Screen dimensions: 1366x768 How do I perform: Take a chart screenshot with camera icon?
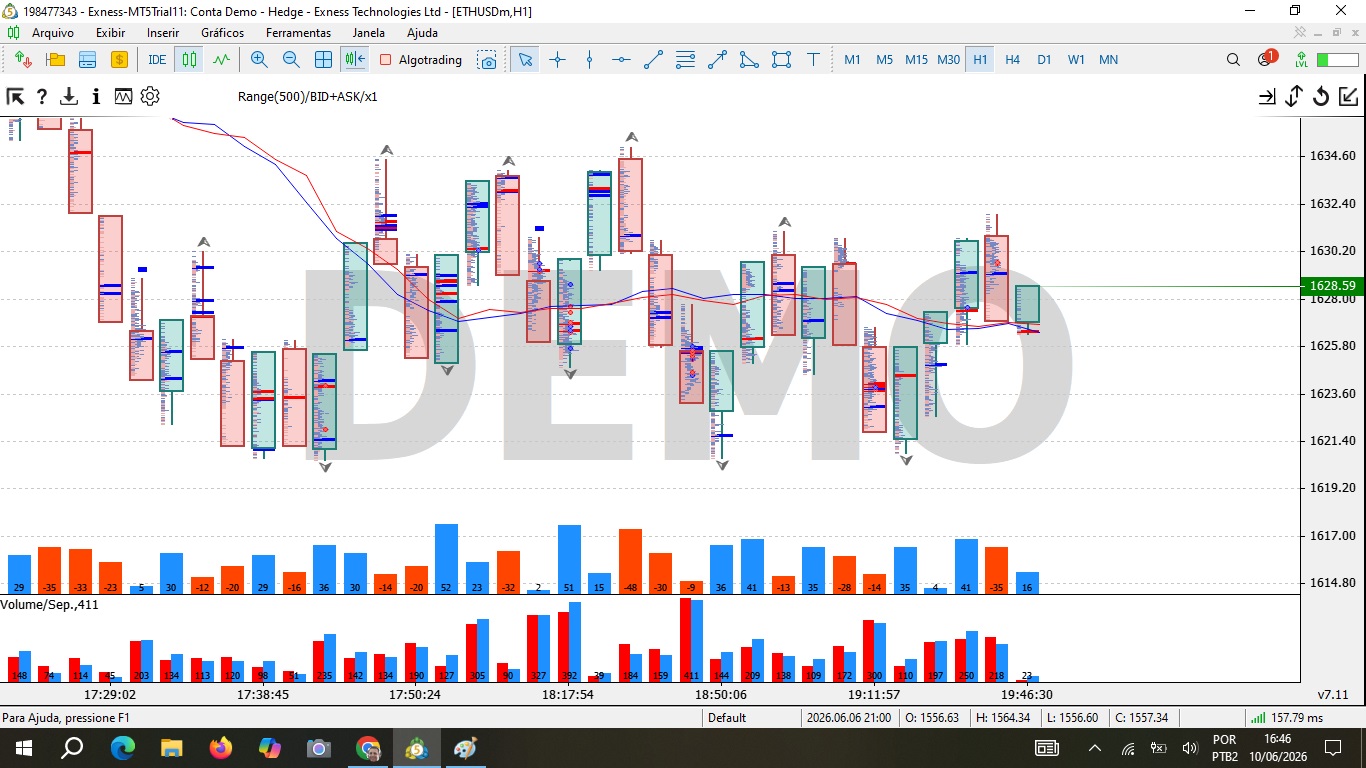point(487,60)
